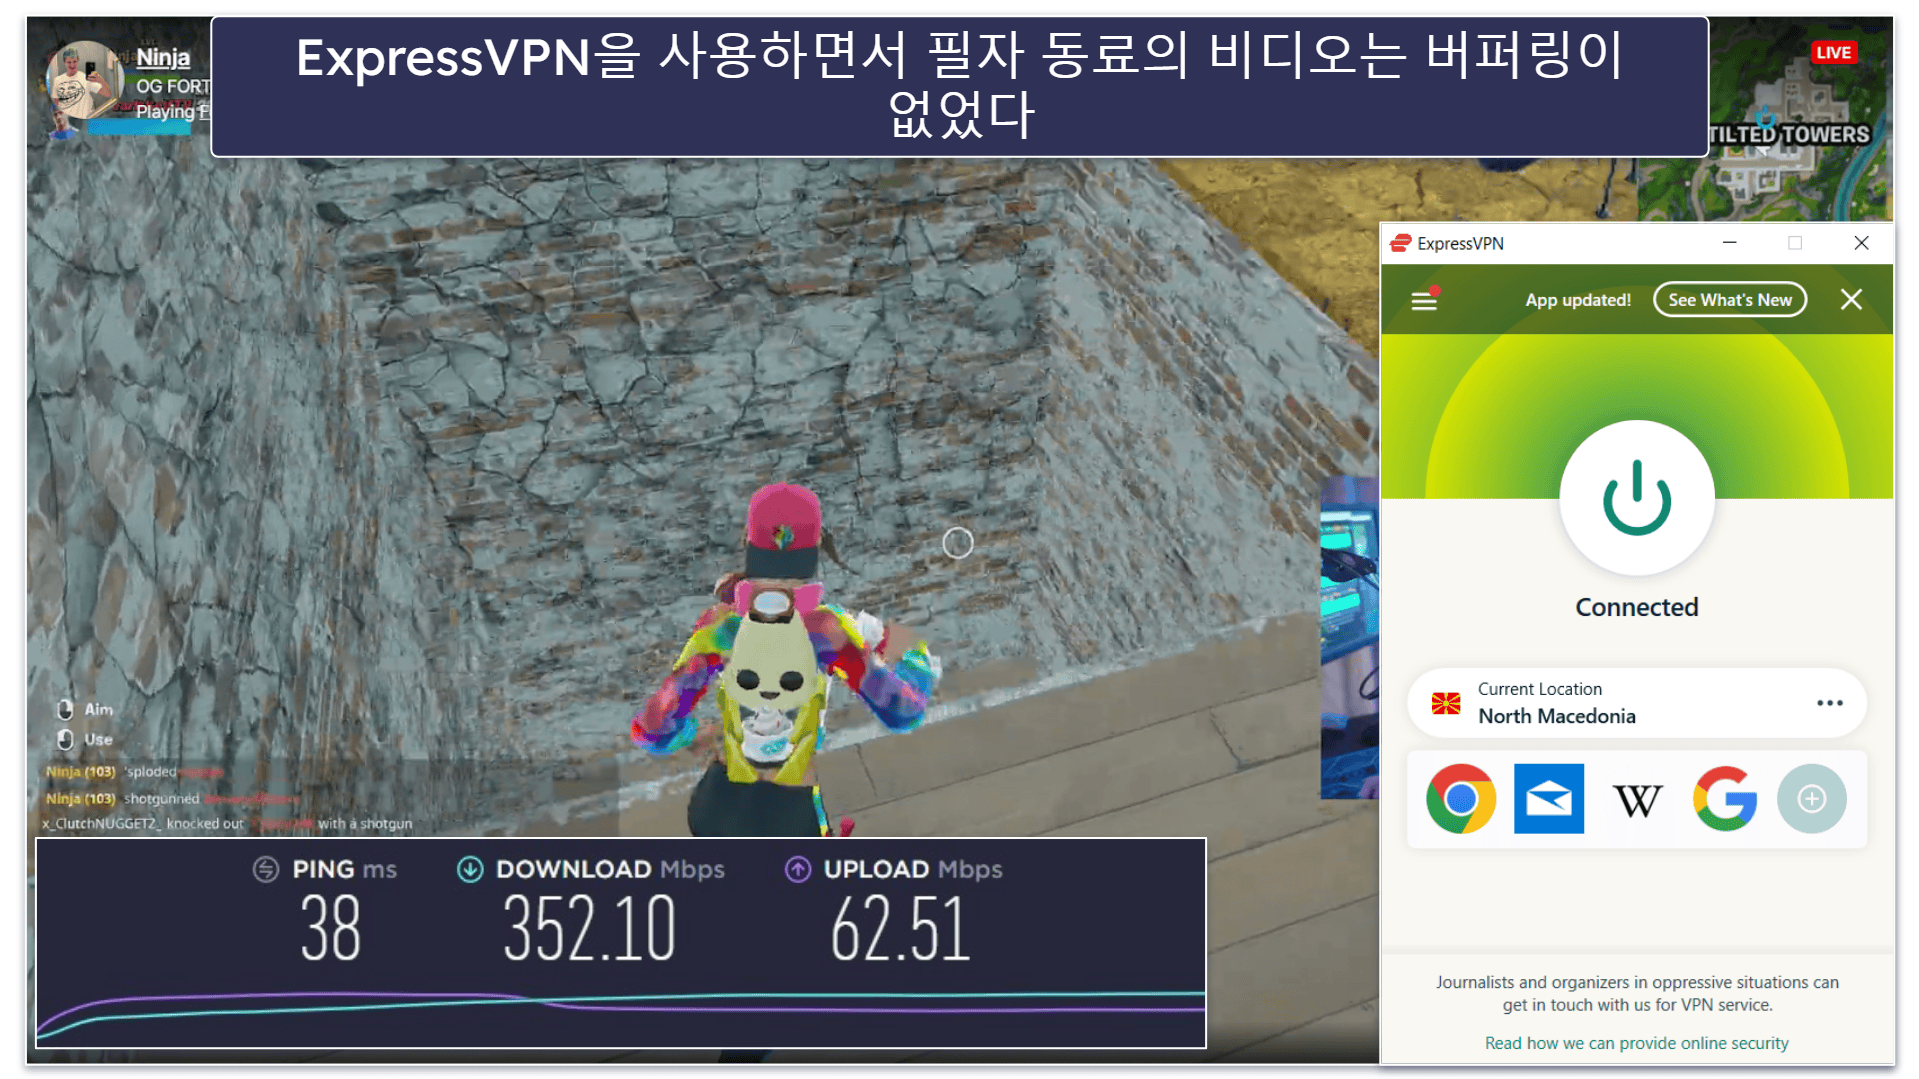Screen dimensions: 1919x1079
Task: Open the Mail shortcut icon
Action: [x=1548, y=798]
